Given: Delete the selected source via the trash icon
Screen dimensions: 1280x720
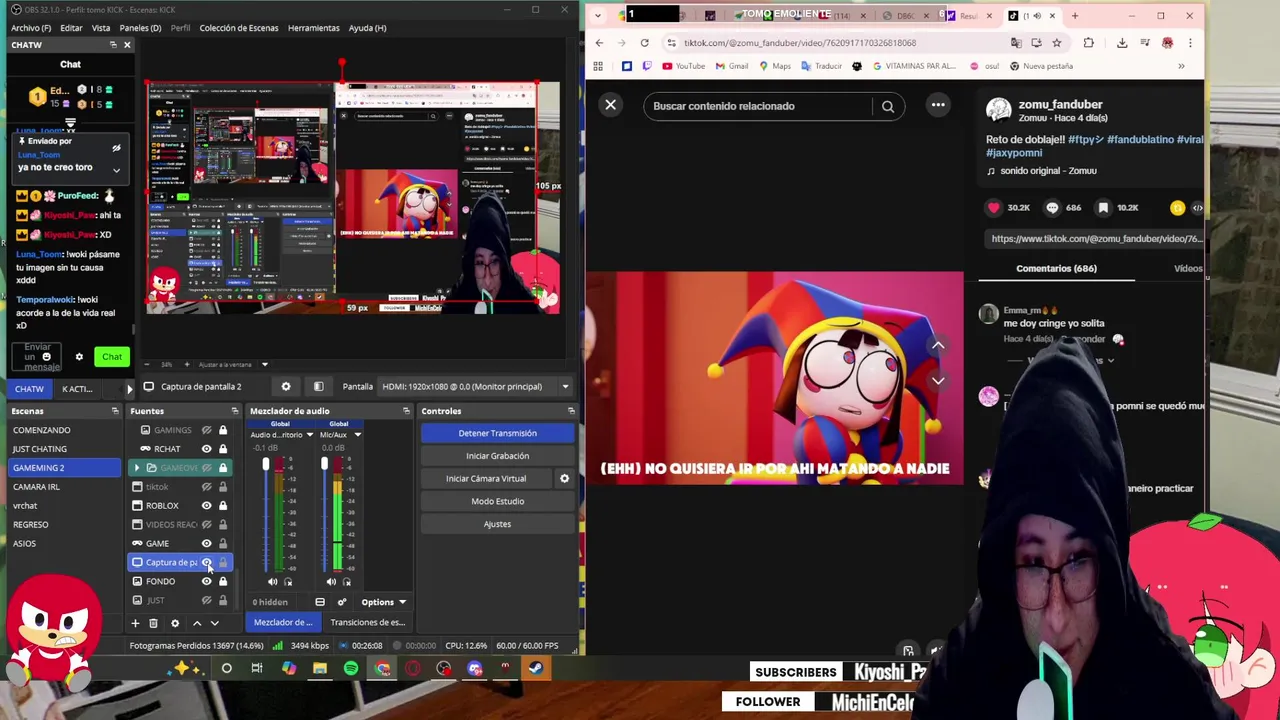Looking at the screenshot, I should (153, 623).
